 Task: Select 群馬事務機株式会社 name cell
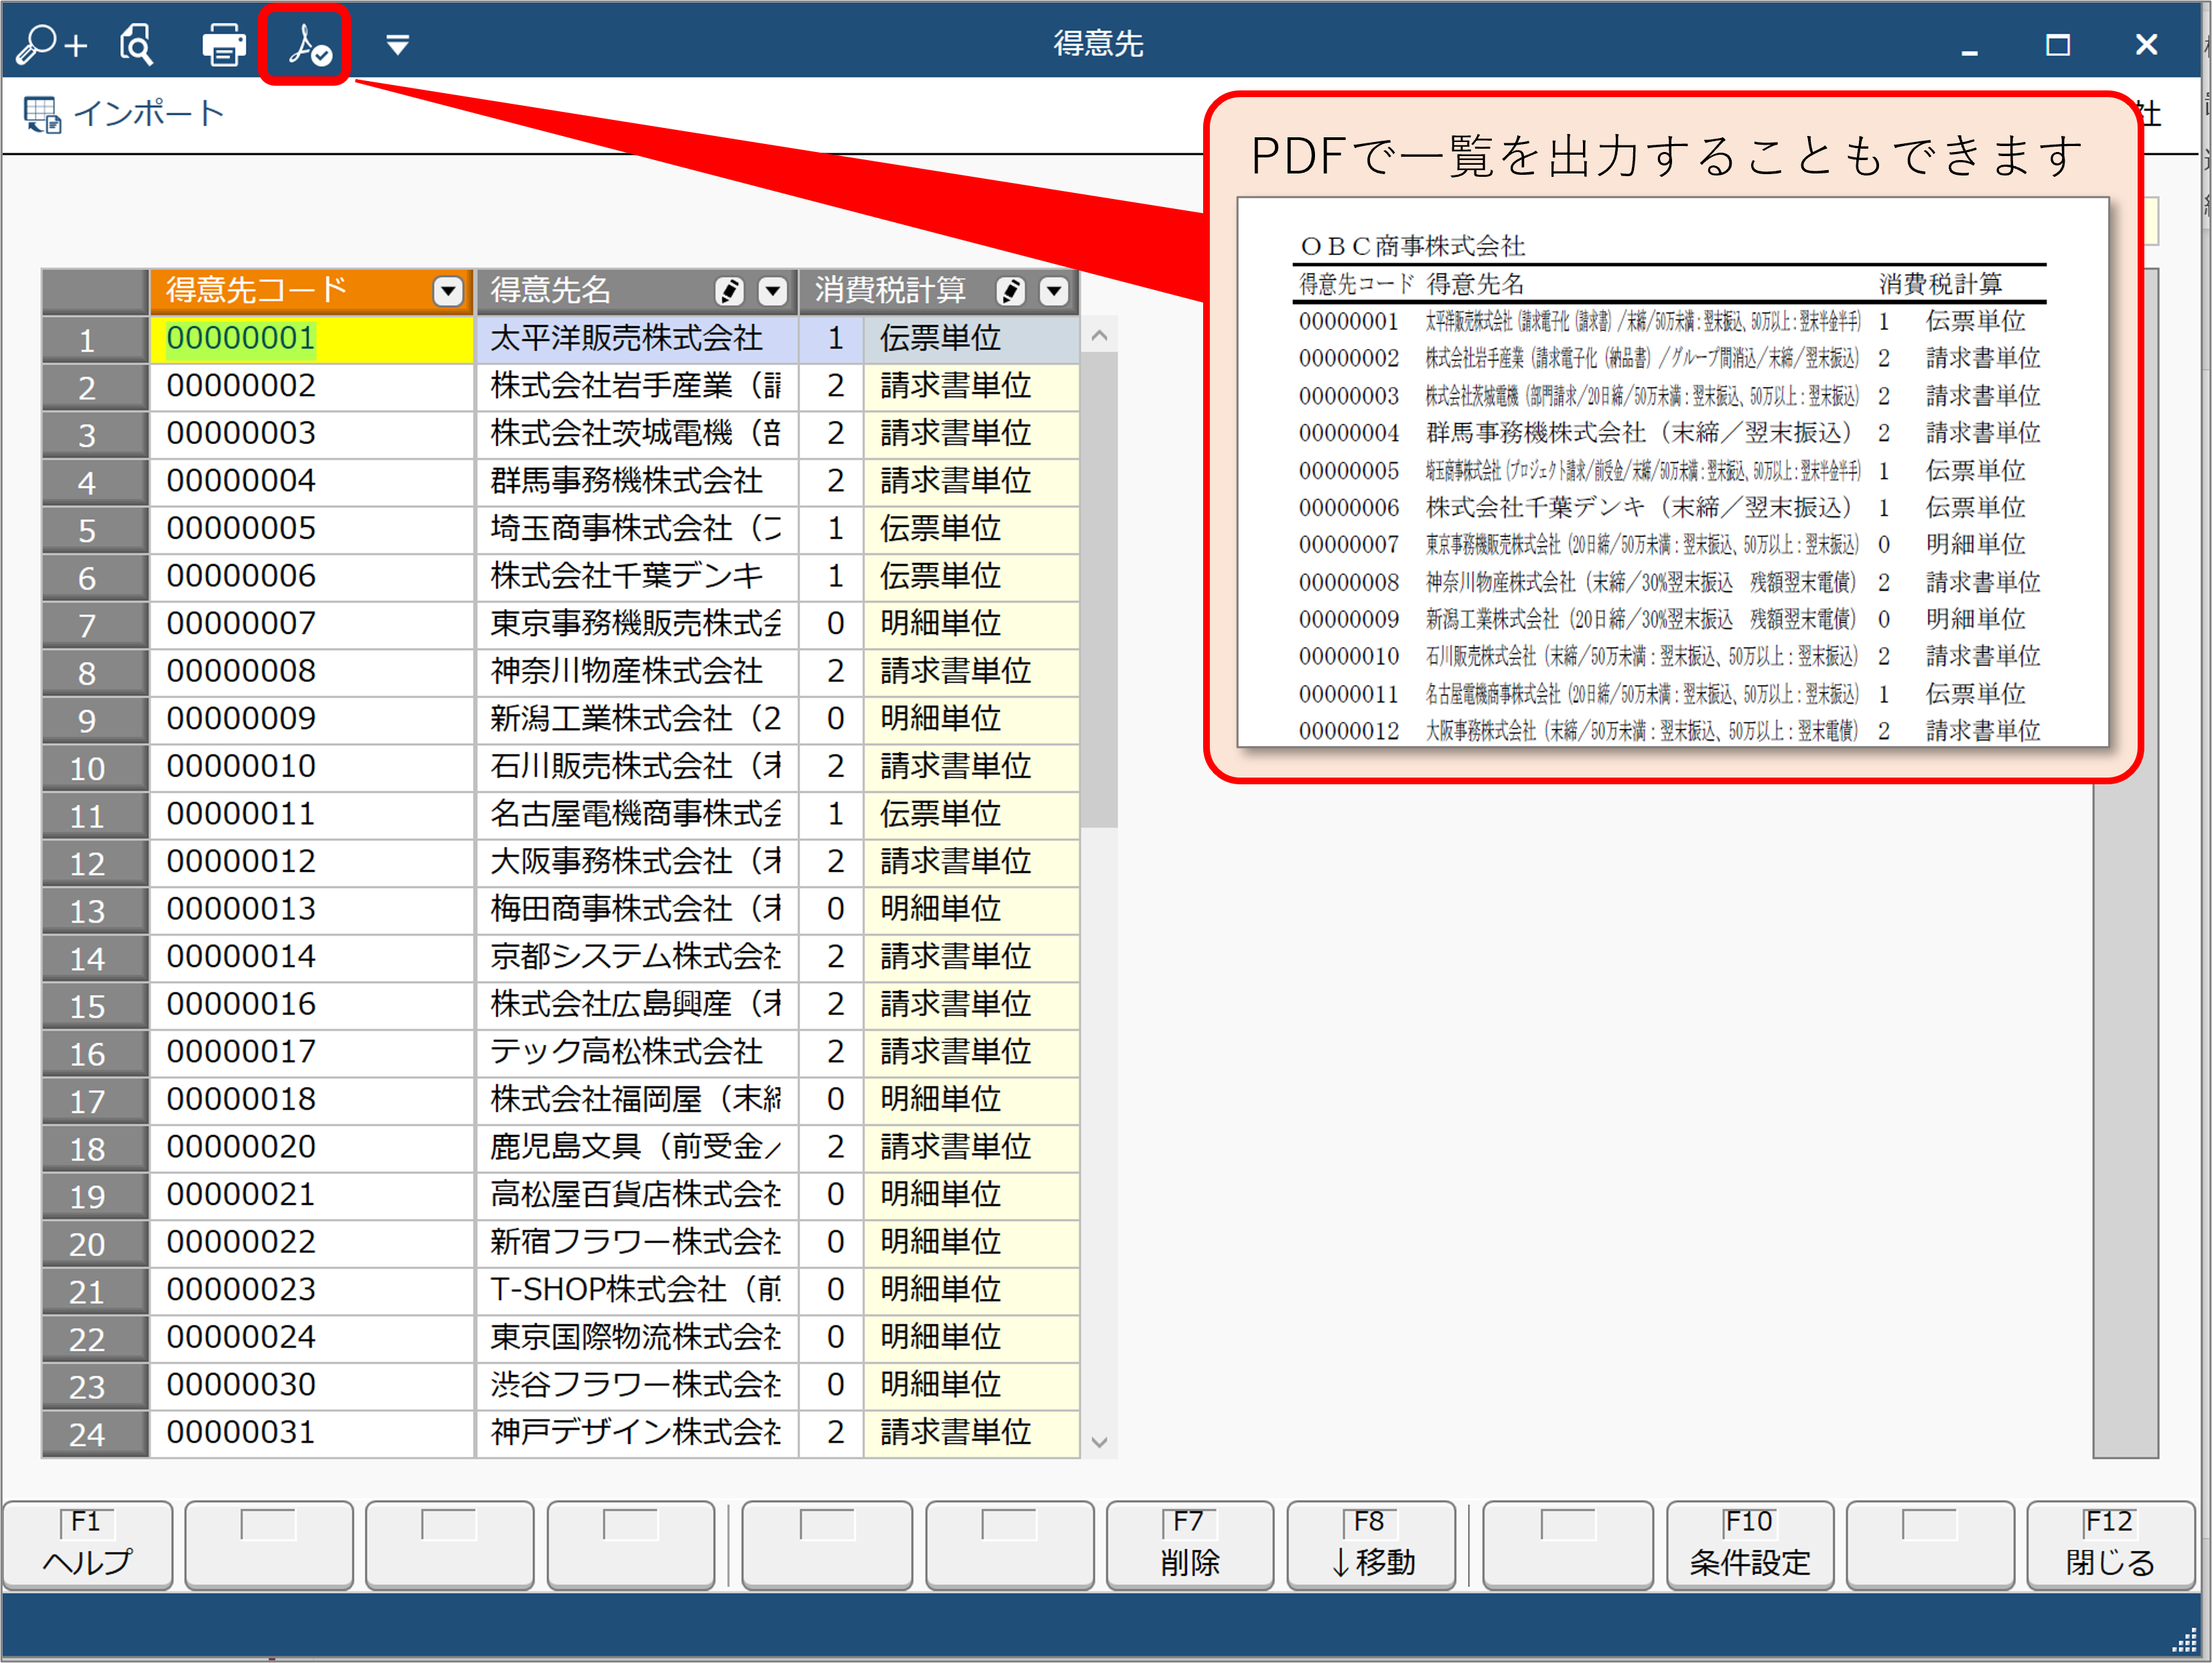[x=636, y=482]
